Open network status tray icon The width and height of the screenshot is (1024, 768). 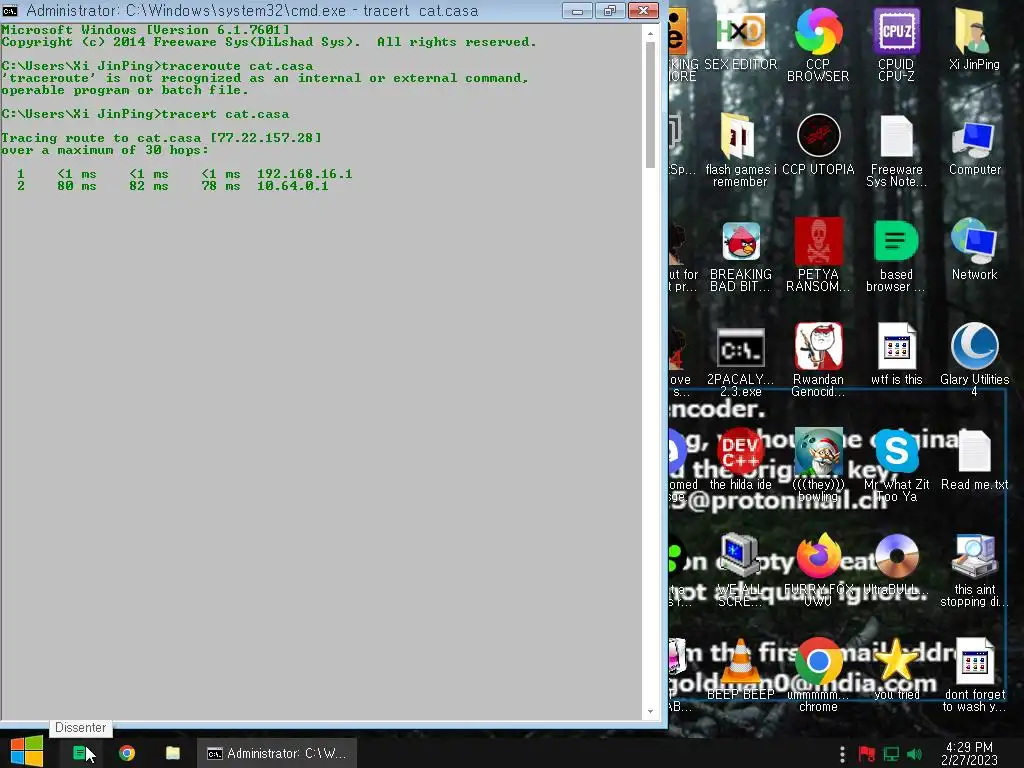[891, 754]
